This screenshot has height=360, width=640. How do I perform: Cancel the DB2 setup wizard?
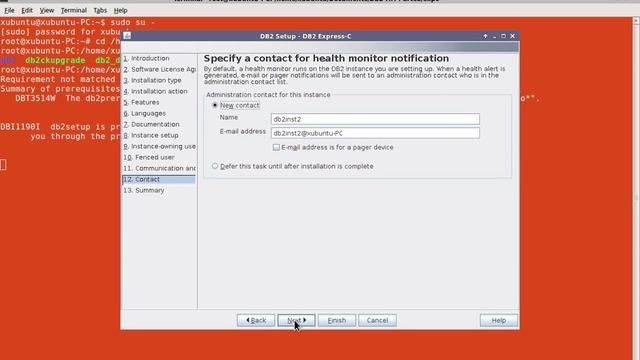point(377,320)
